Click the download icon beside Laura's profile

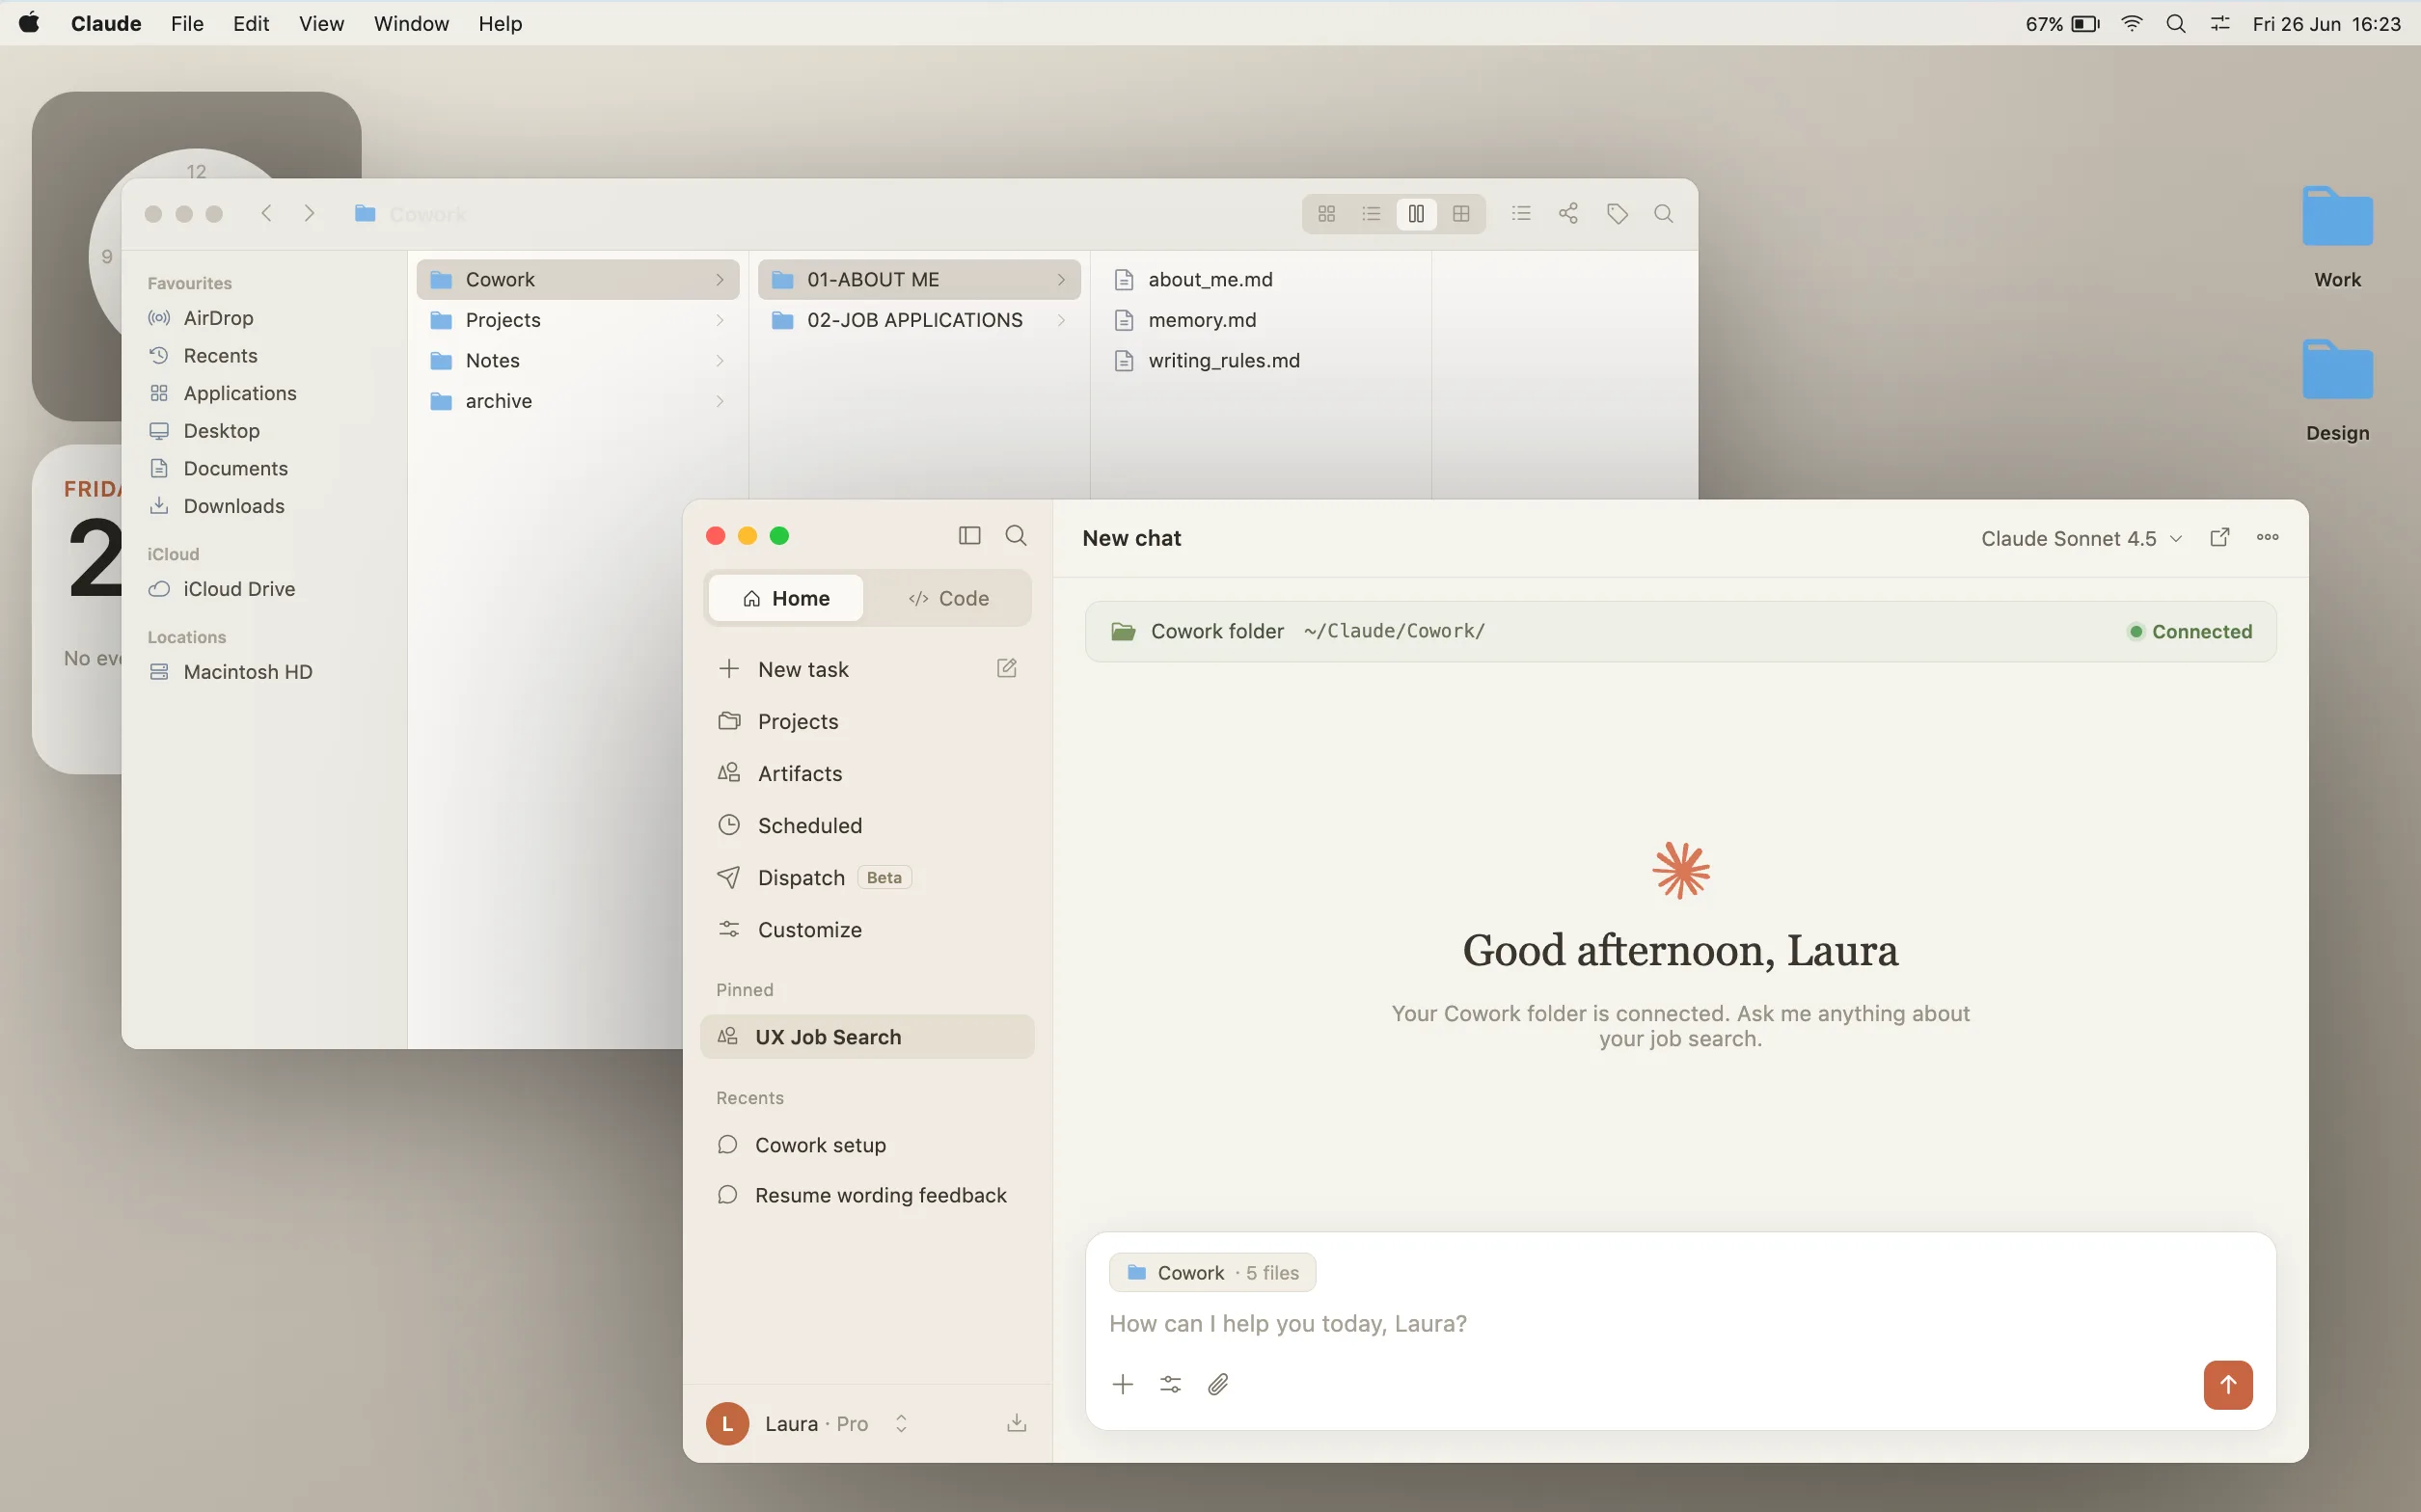(1016, 1423)
